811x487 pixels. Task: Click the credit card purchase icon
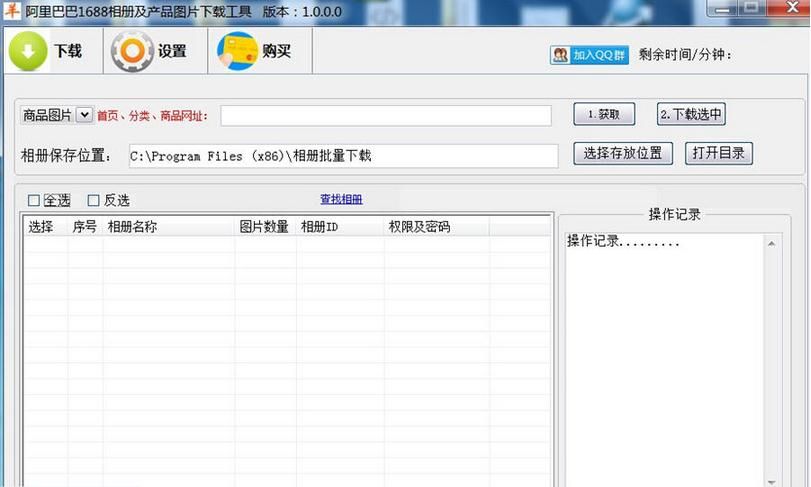(237, 51)
